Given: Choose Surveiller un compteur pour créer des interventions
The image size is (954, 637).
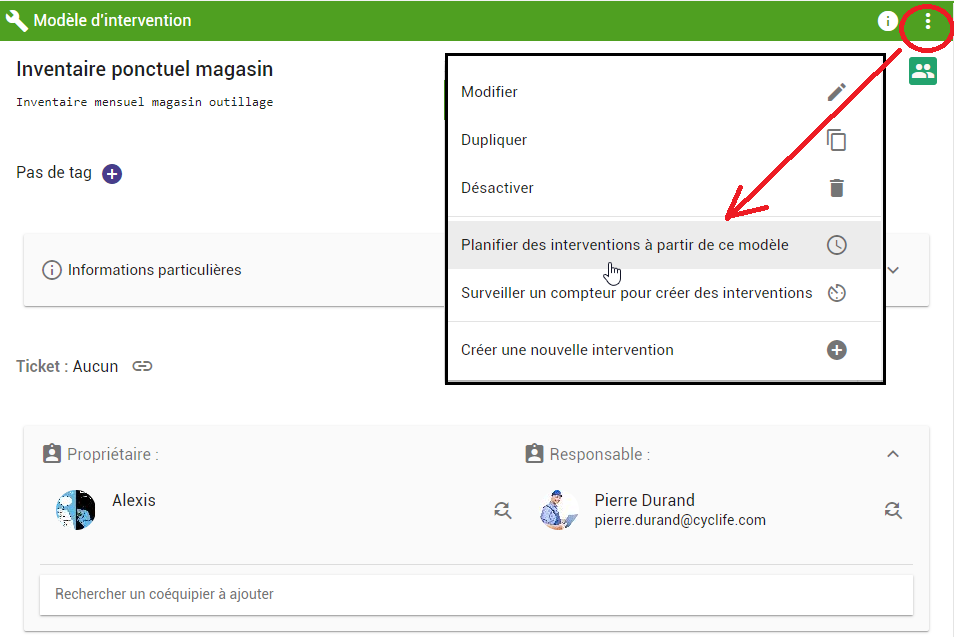Looking at the screenshot, I should point(665,293).
